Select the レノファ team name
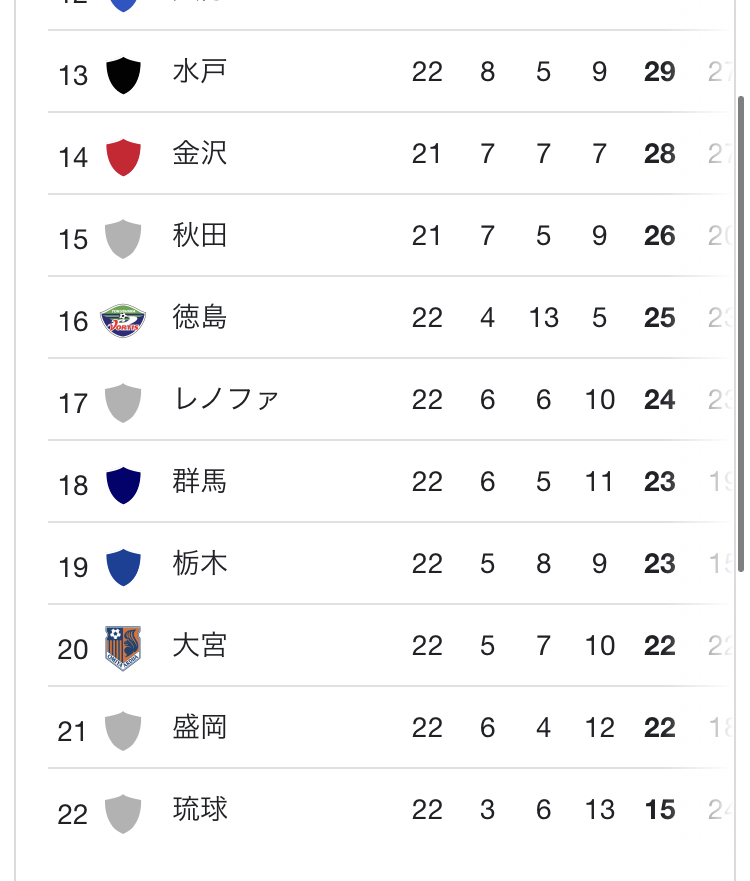This screenshot has width=750, height=881. point(225,400)
